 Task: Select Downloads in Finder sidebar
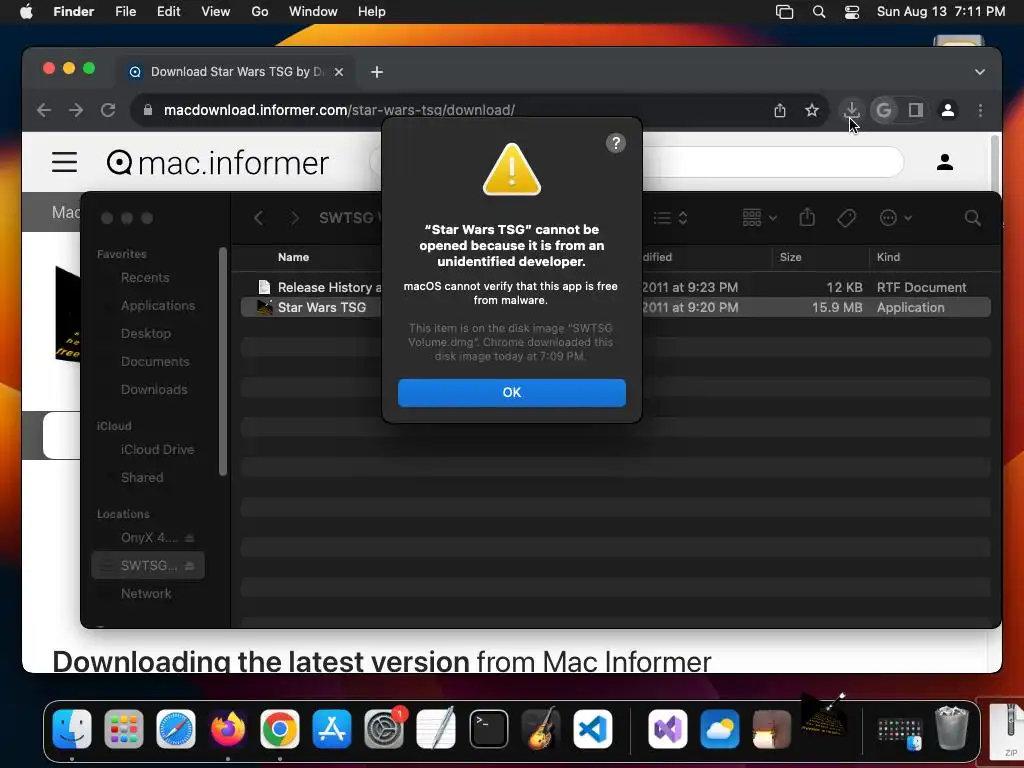154,390
